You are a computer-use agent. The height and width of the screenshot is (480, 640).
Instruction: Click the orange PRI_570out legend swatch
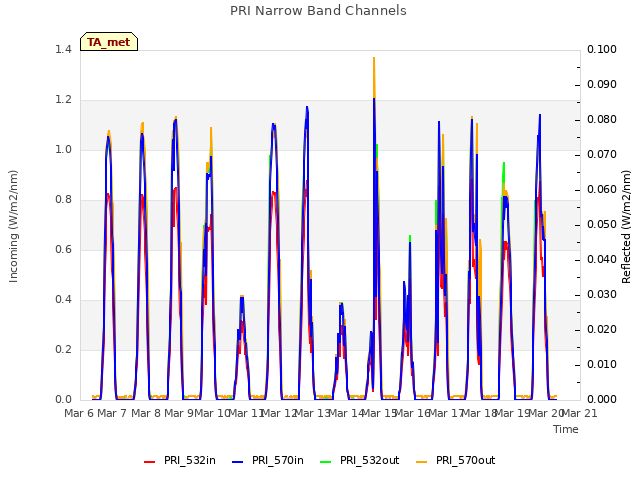pos(422,462)
